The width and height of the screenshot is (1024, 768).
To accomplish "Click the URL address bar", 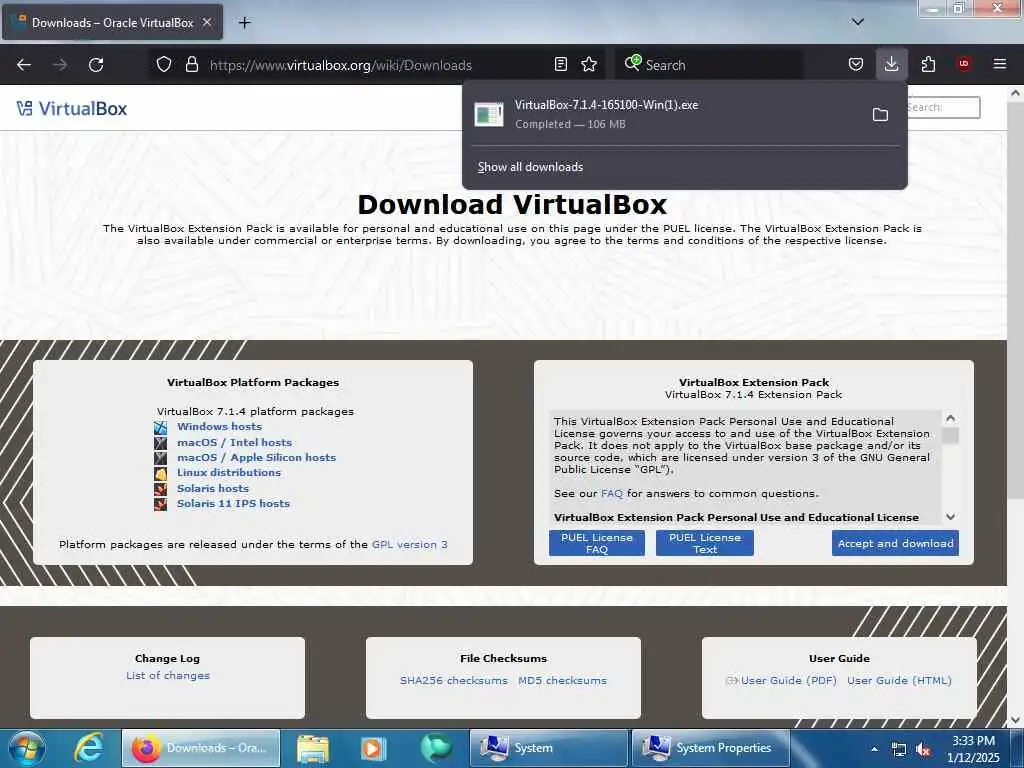I will pyautogui.click(x=376, y=65).
